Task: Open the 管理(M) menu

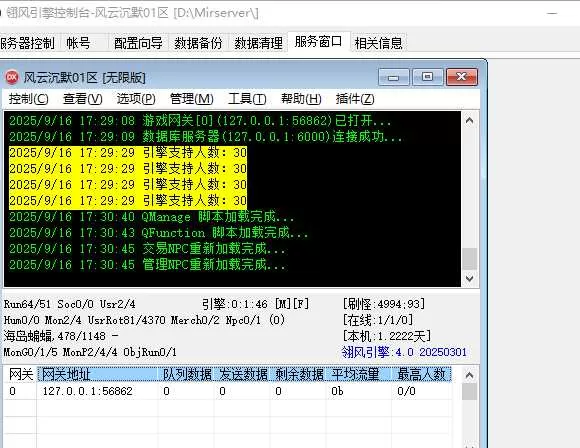Action: tap(191, 99)
